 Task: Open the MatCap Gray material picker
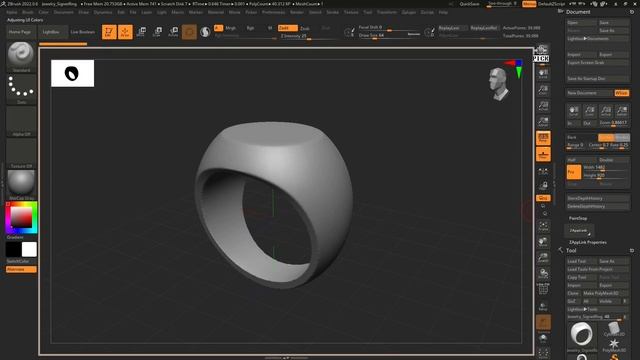tap(21, 185)
